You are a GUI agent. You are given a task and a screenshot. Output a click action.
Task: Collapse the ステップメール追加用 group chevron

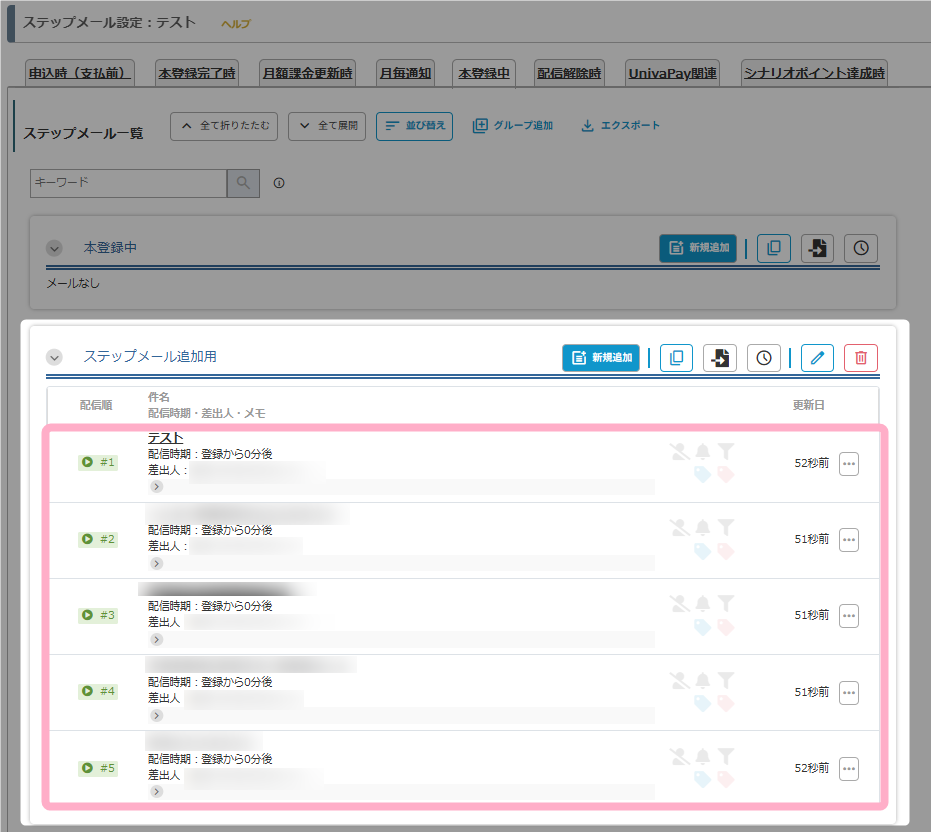55,357
